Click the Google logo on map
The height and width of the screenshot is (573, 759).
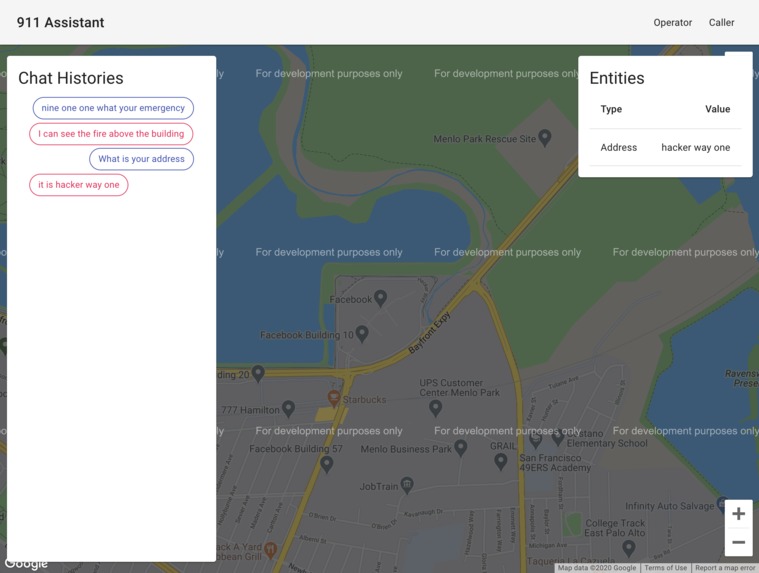(26, 564)
